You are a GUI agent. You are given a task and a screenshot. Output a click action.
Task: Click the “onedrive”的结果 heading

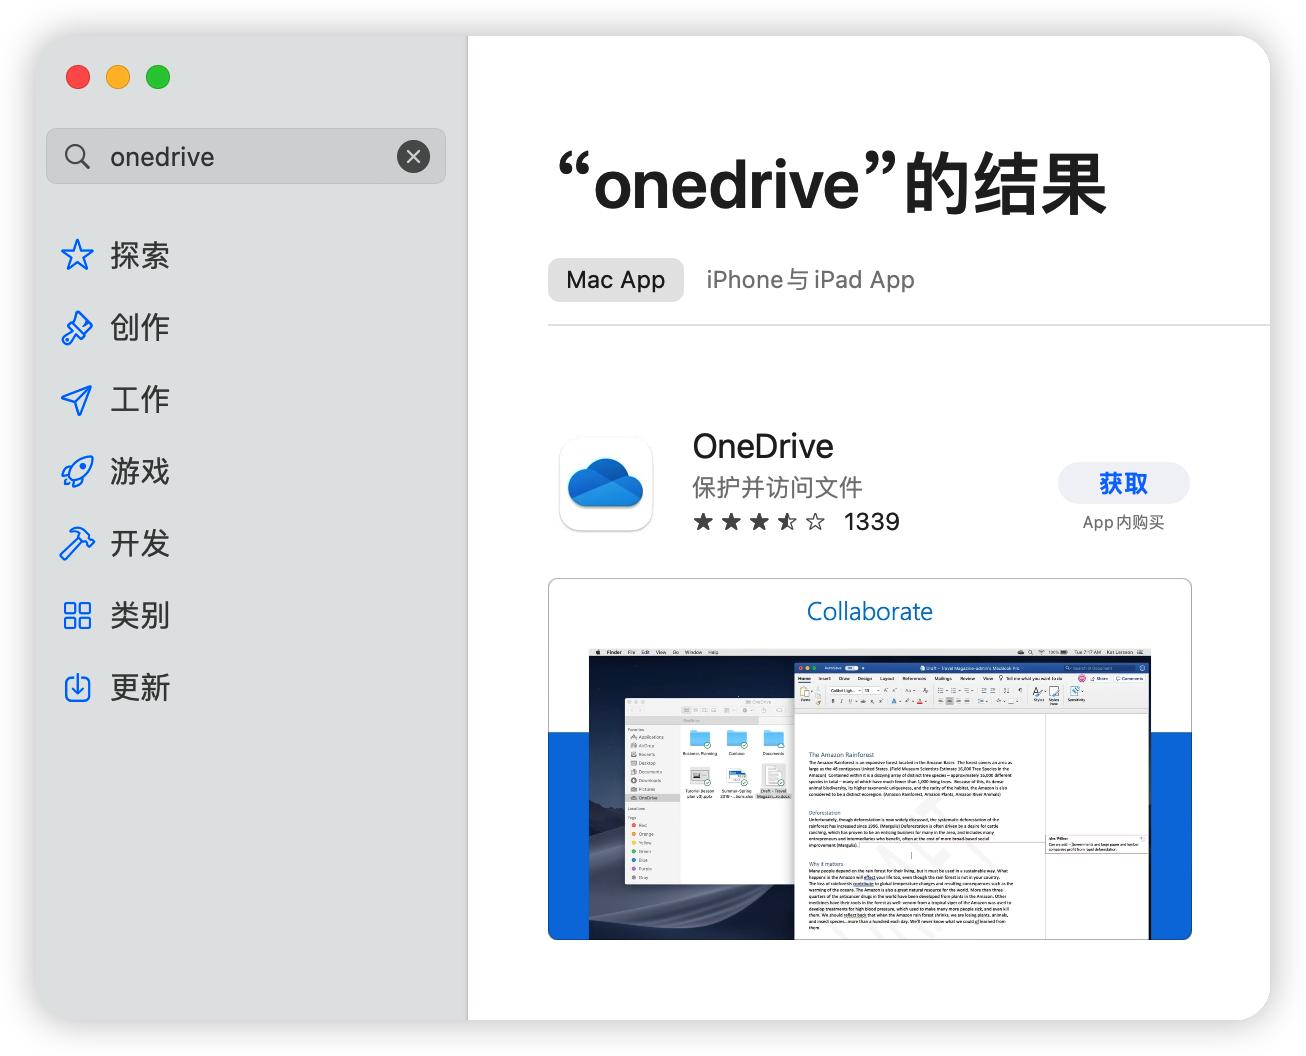831,184
